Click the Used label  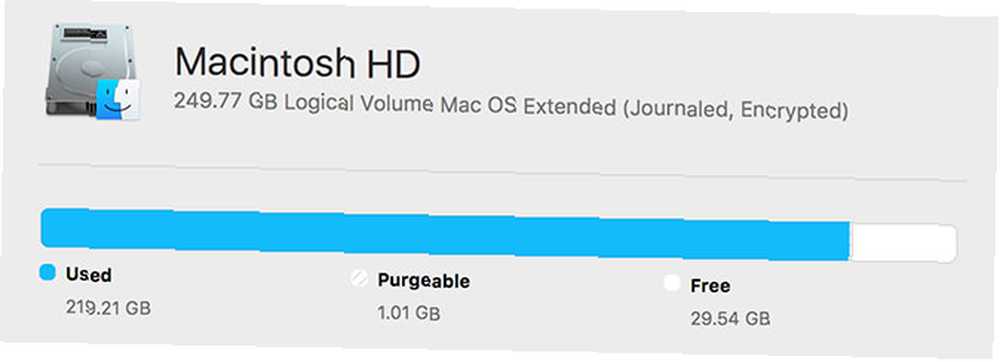pos(89,275)
